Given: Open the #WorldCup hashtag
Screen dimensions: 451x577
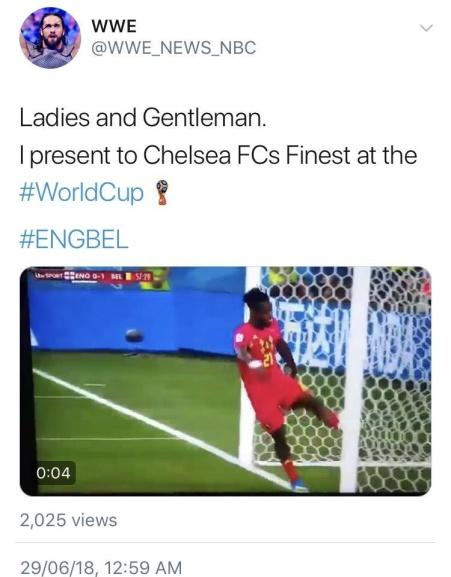Looking at the screenshot, I should (81, 192).
